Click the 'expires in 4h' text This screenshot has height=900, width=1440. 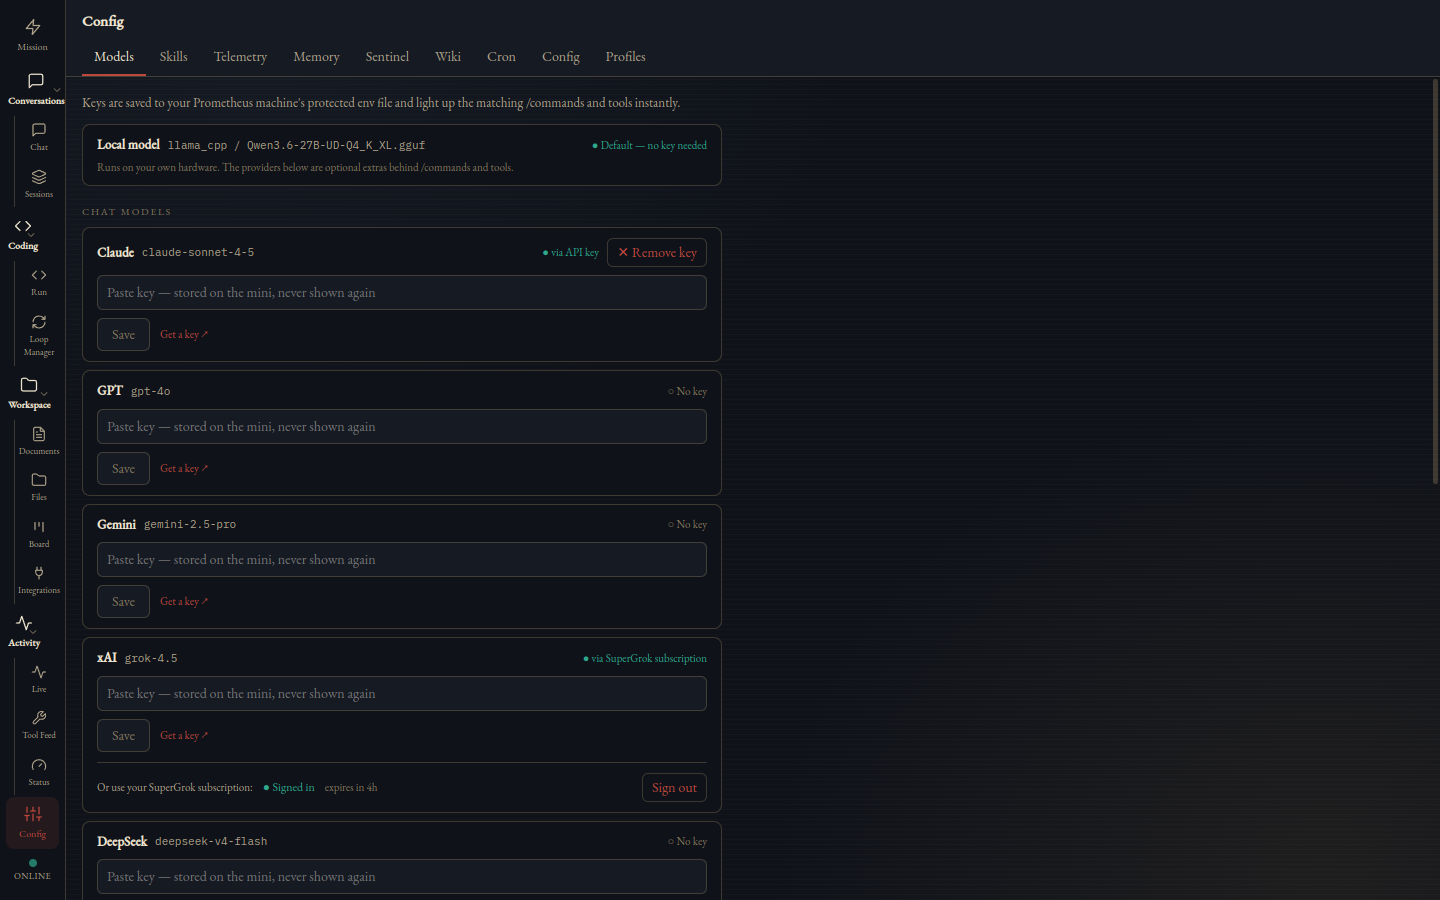(x=351, y=788)
